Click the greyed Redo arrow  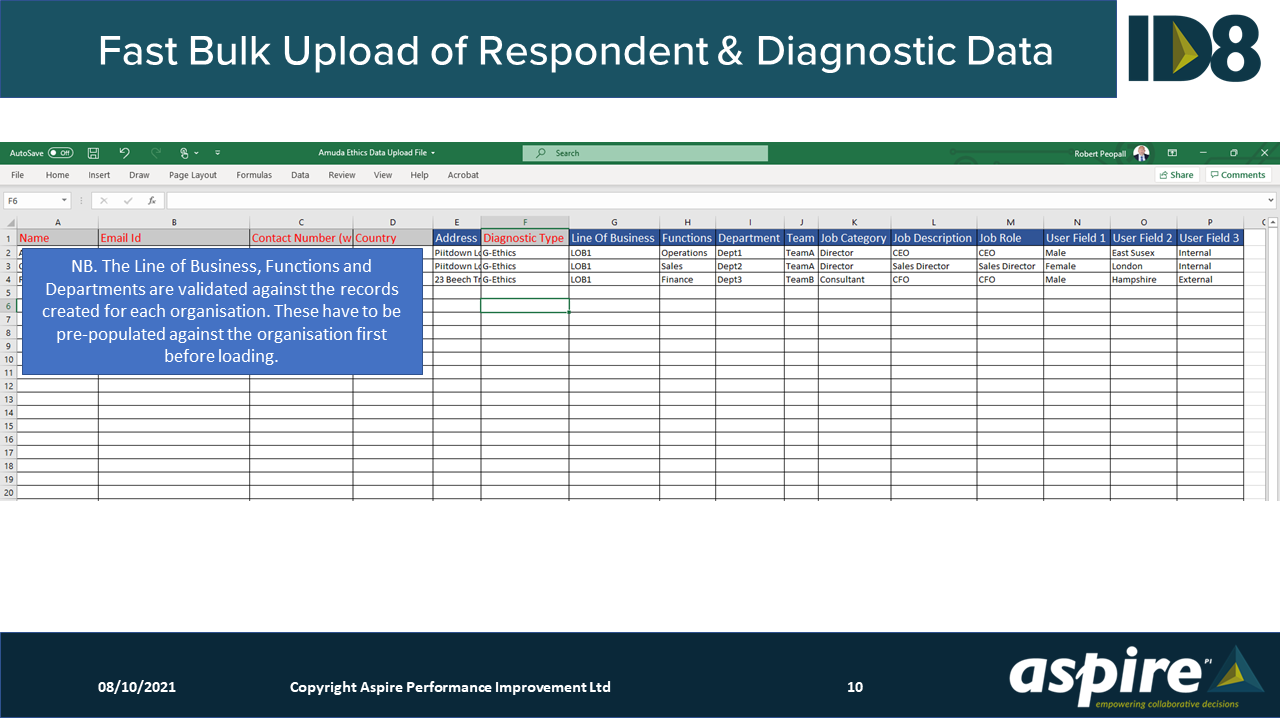(156, 153)
